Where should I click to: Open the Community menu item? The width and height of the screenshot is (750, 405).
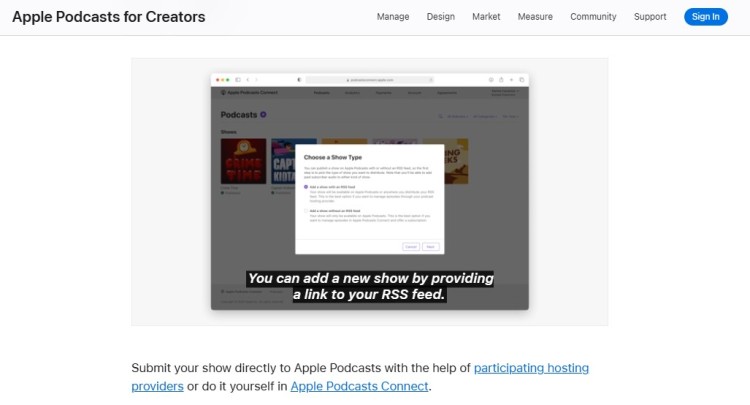(593, 17)
